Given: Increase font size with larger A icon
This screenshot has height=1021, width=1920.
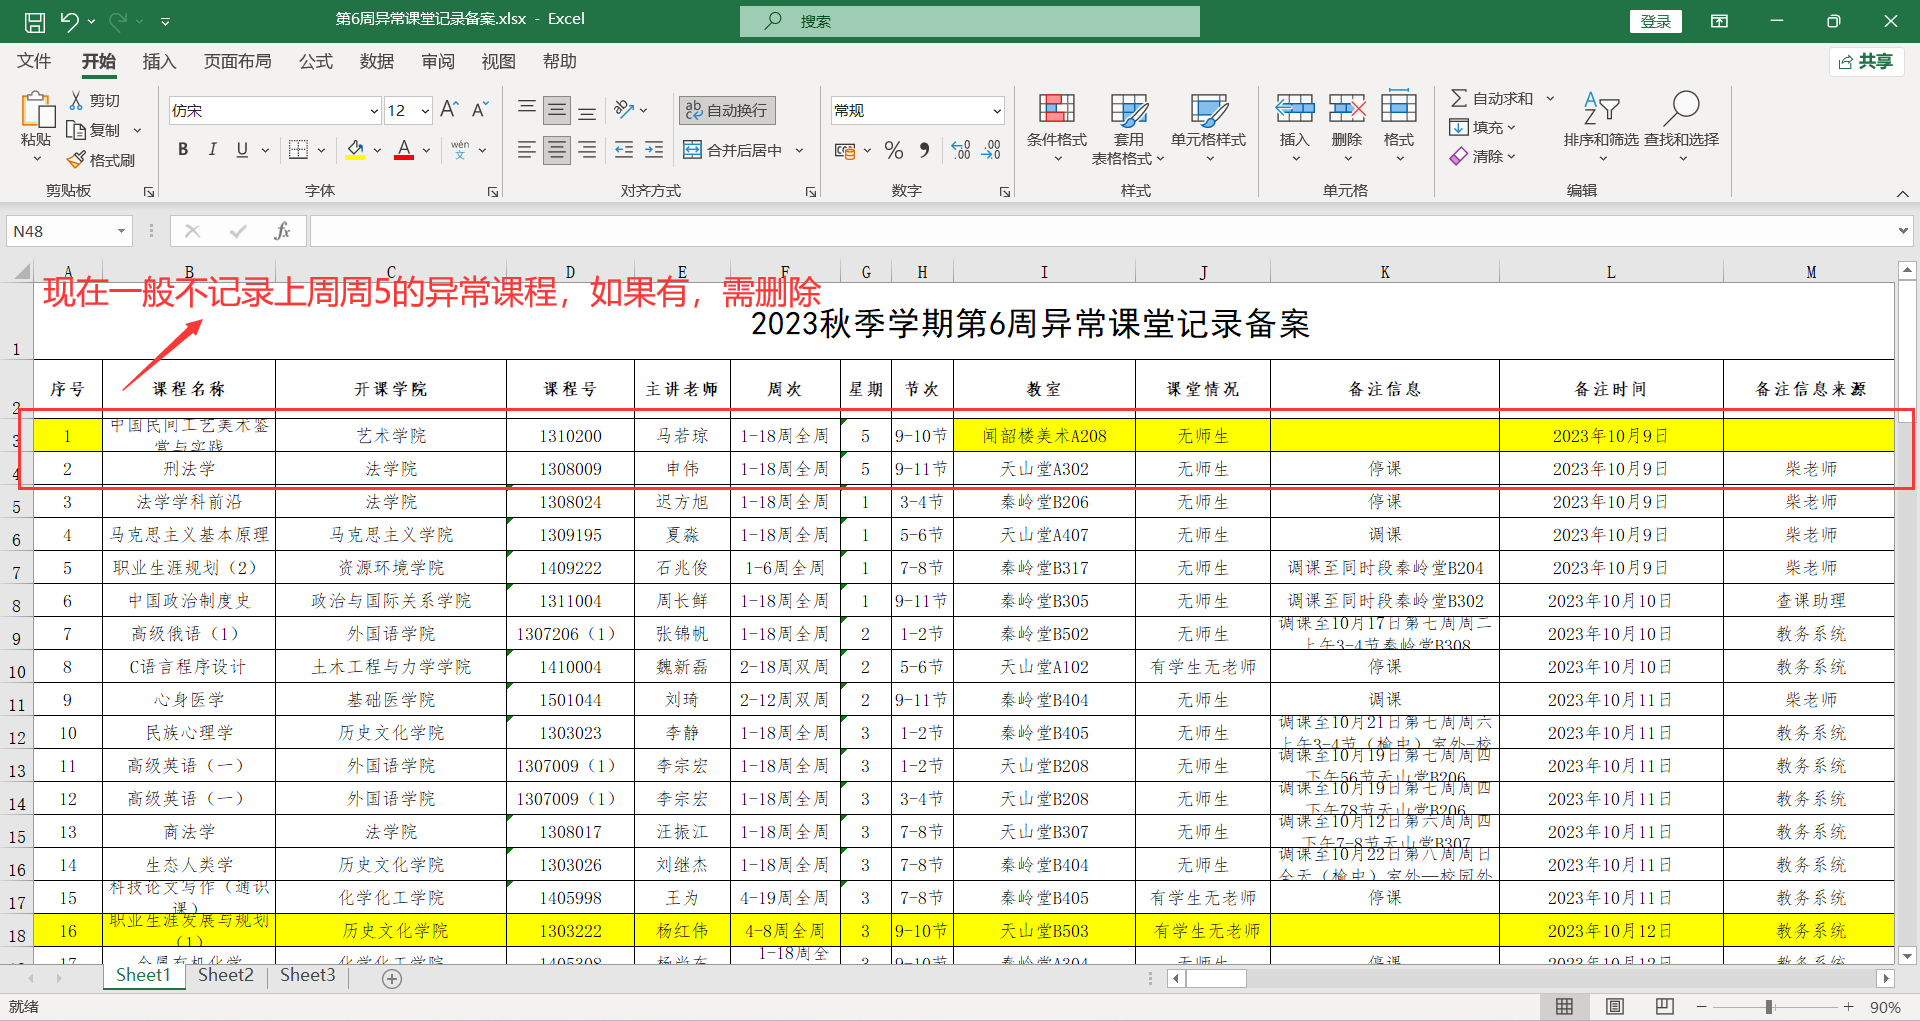Looking at the screenshot, I should click(449, 110).
